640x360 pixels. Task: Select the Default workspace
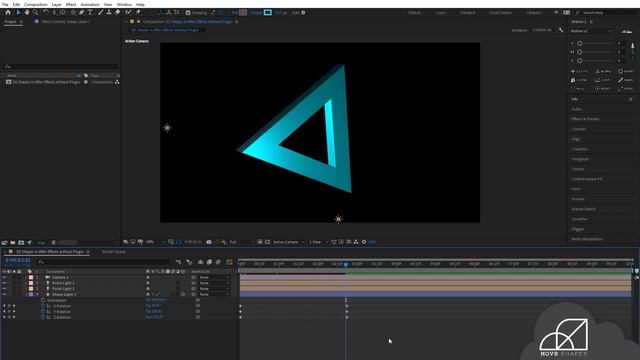tap(414, 13)
